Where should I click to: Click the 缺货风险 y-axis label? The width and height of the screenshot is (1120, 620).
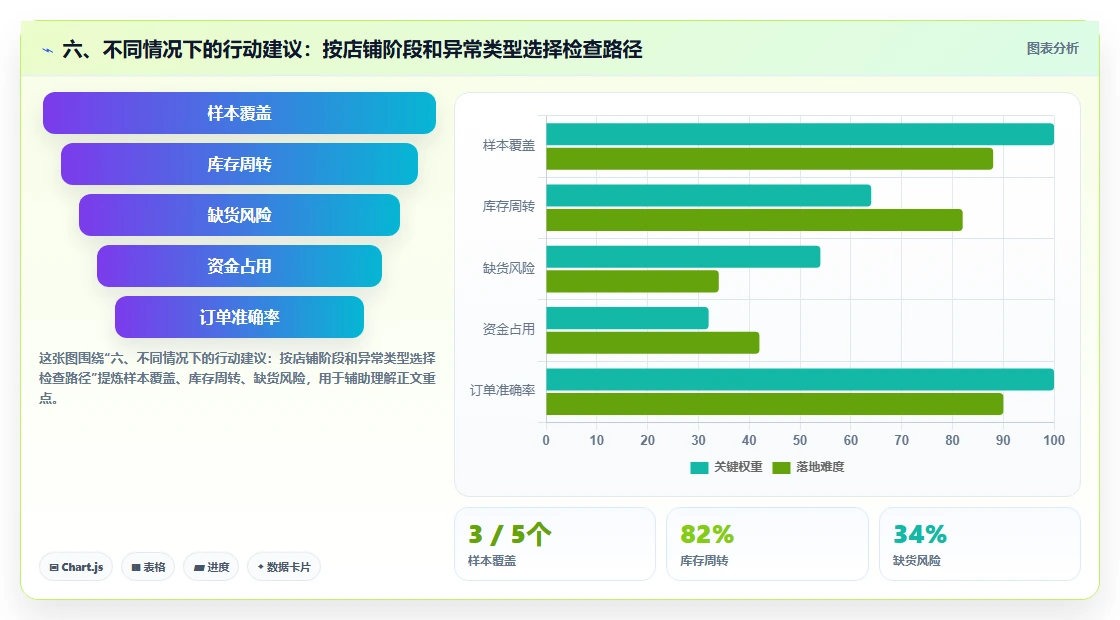[x=509, y=268]
